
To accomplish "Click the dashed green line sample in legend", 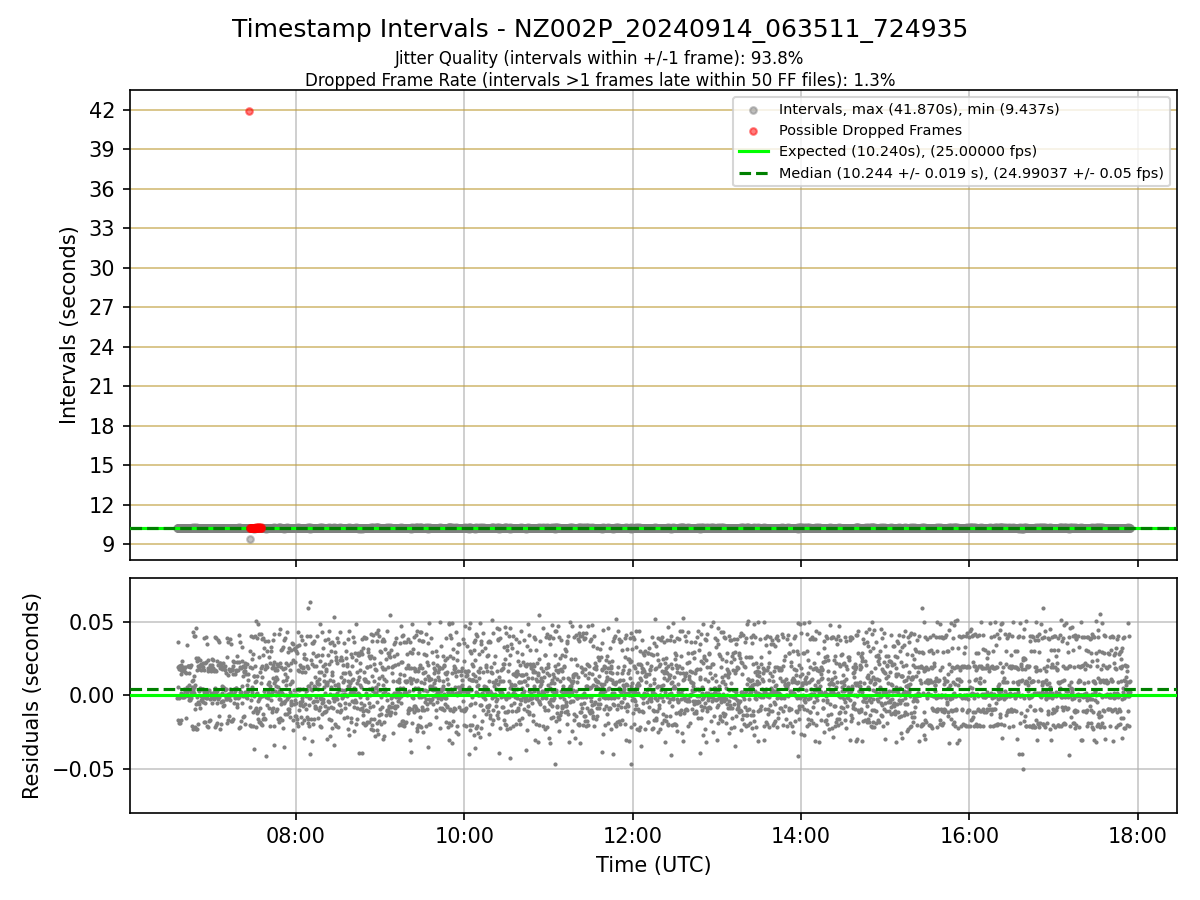I will coord(754,173).
